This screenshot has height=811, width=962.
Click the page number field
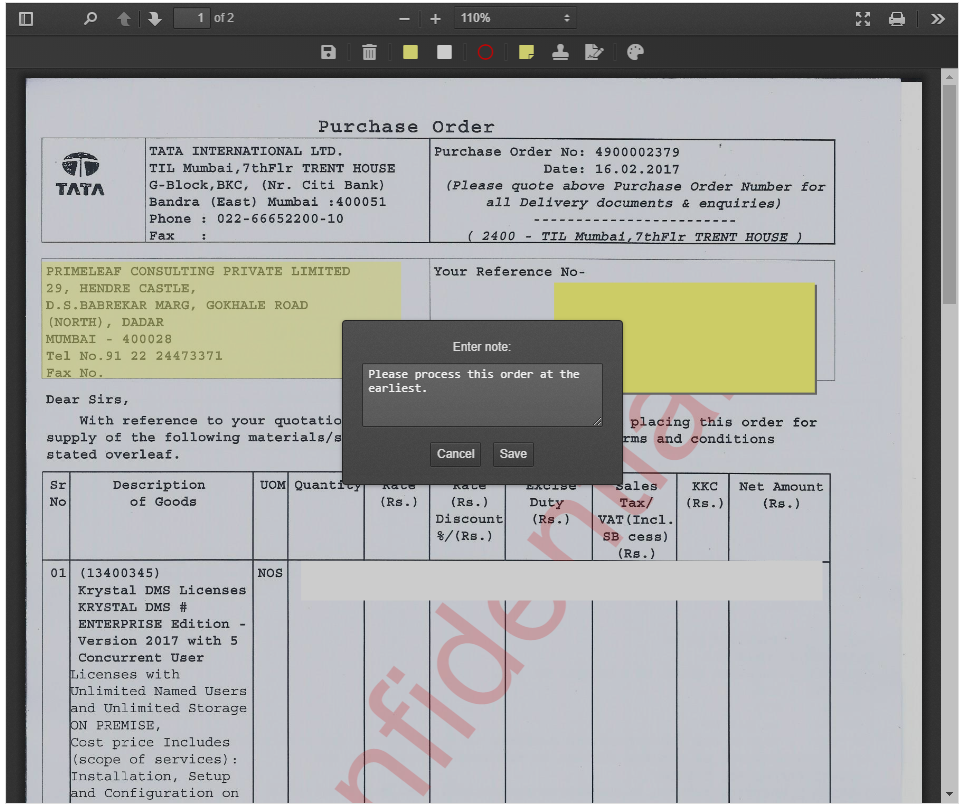click(x=191, y=18)
